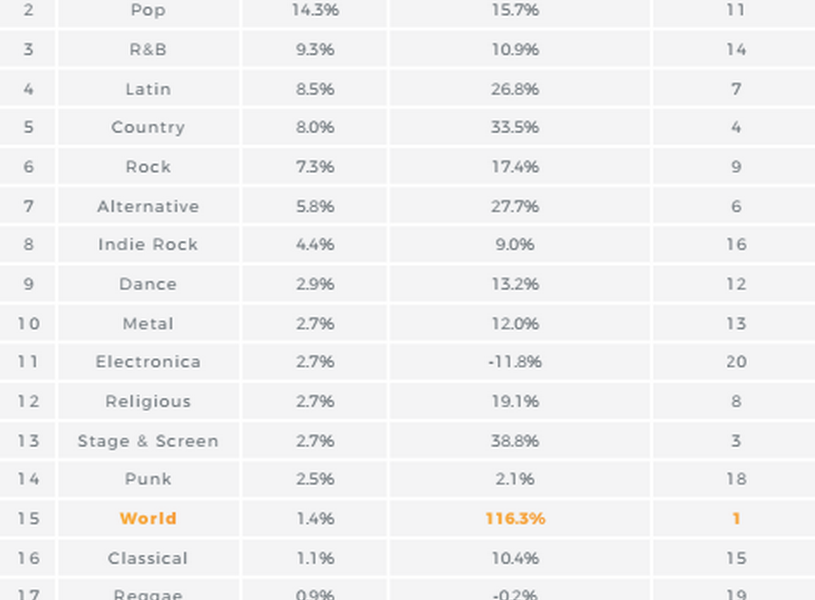
Task: Select the Punk genre cell
Action: point(148,479)
